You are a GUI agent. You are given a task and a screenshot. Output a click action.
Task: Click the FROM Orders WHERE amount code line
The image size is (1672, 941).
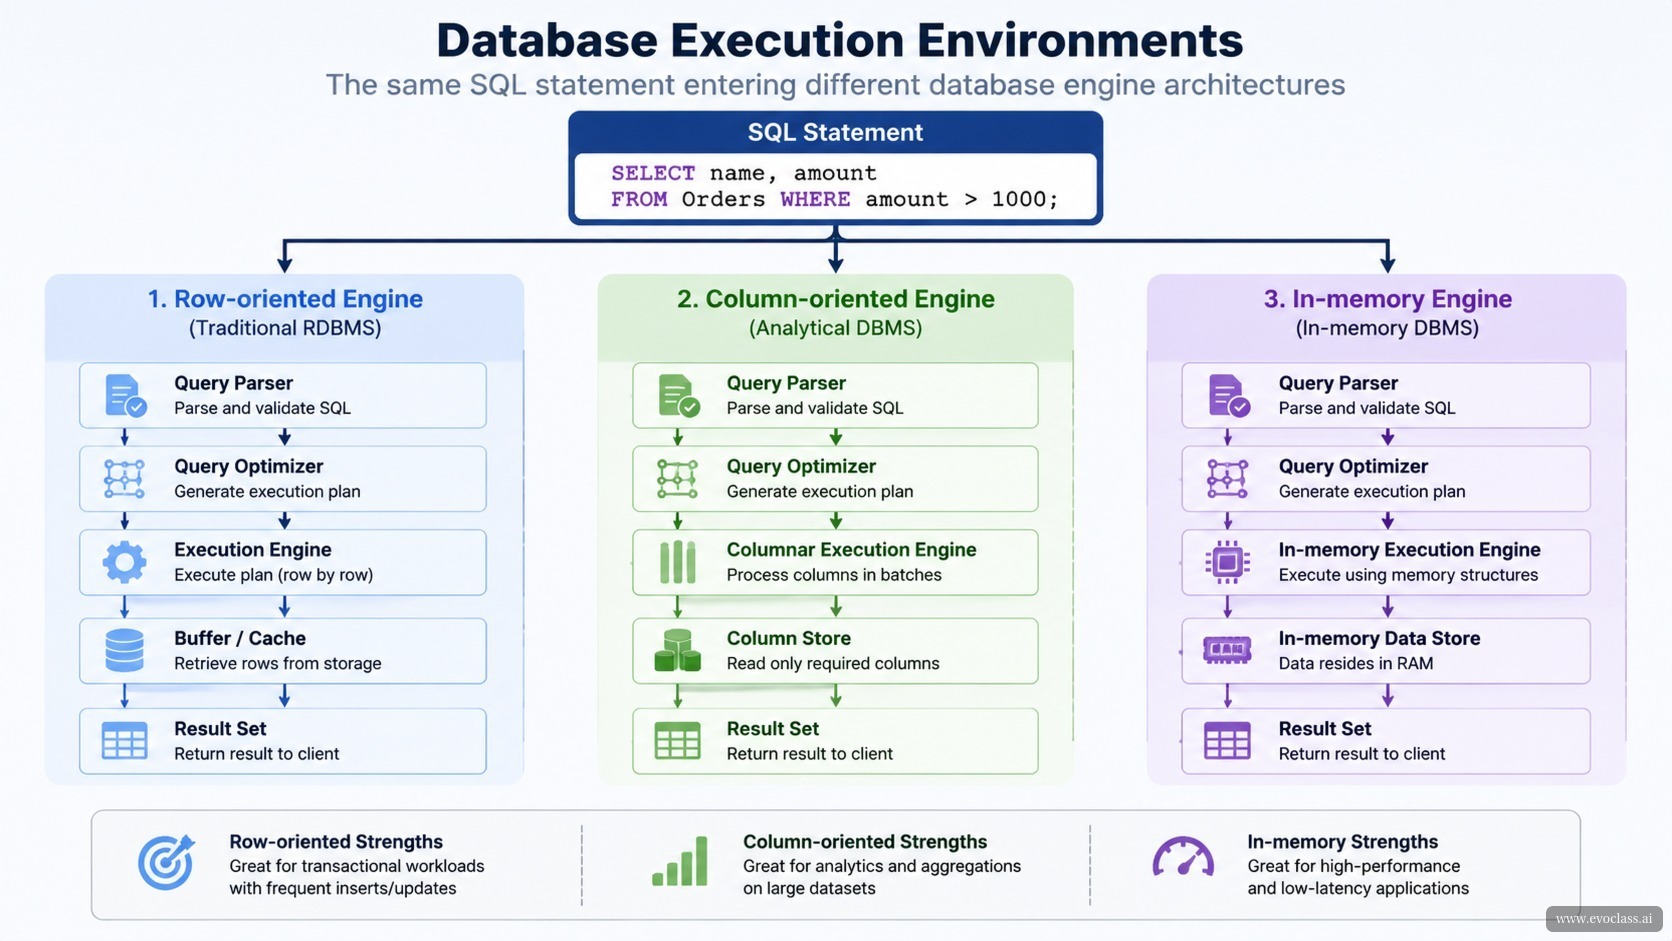point(834,199)
